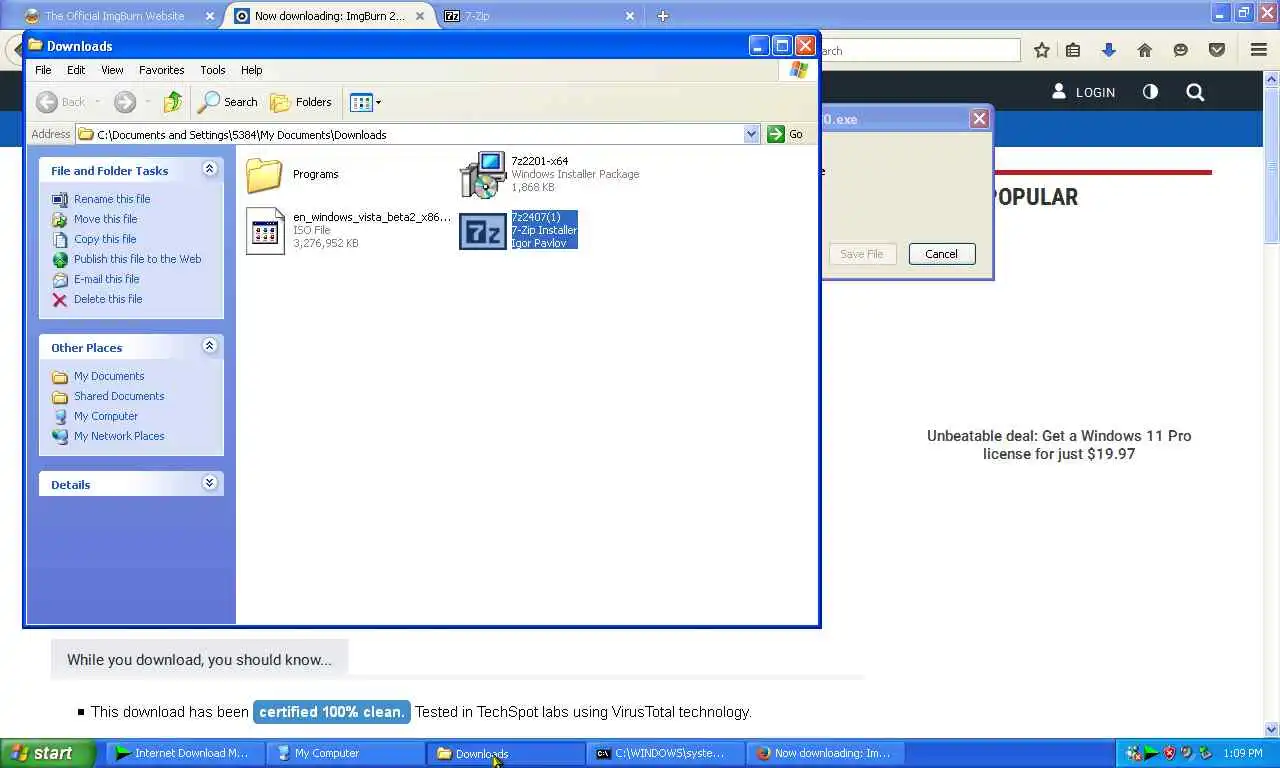
Task: Switch to C:\WINDOWS\system taskbar button
Action: (667, 753)
